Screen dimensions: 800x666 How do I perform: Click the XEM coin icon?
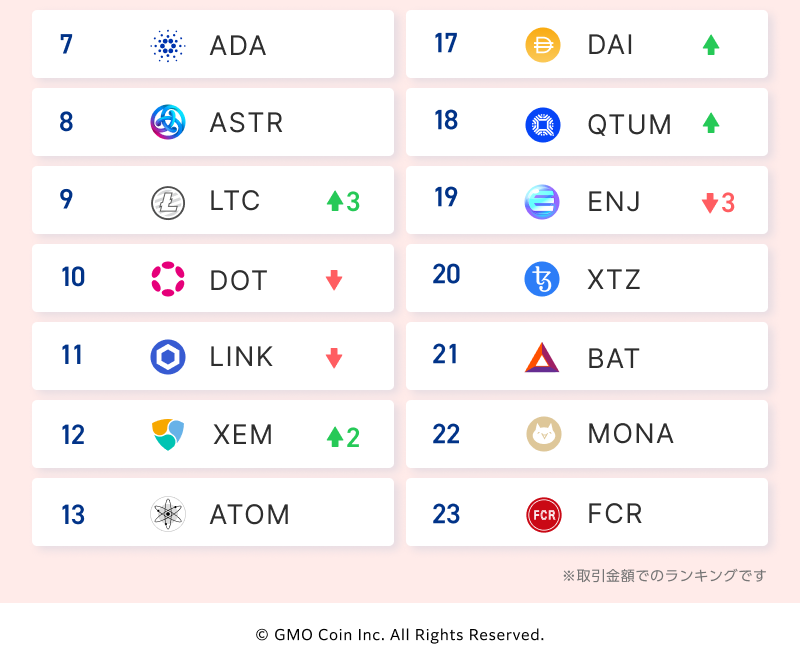click(168, 435)
